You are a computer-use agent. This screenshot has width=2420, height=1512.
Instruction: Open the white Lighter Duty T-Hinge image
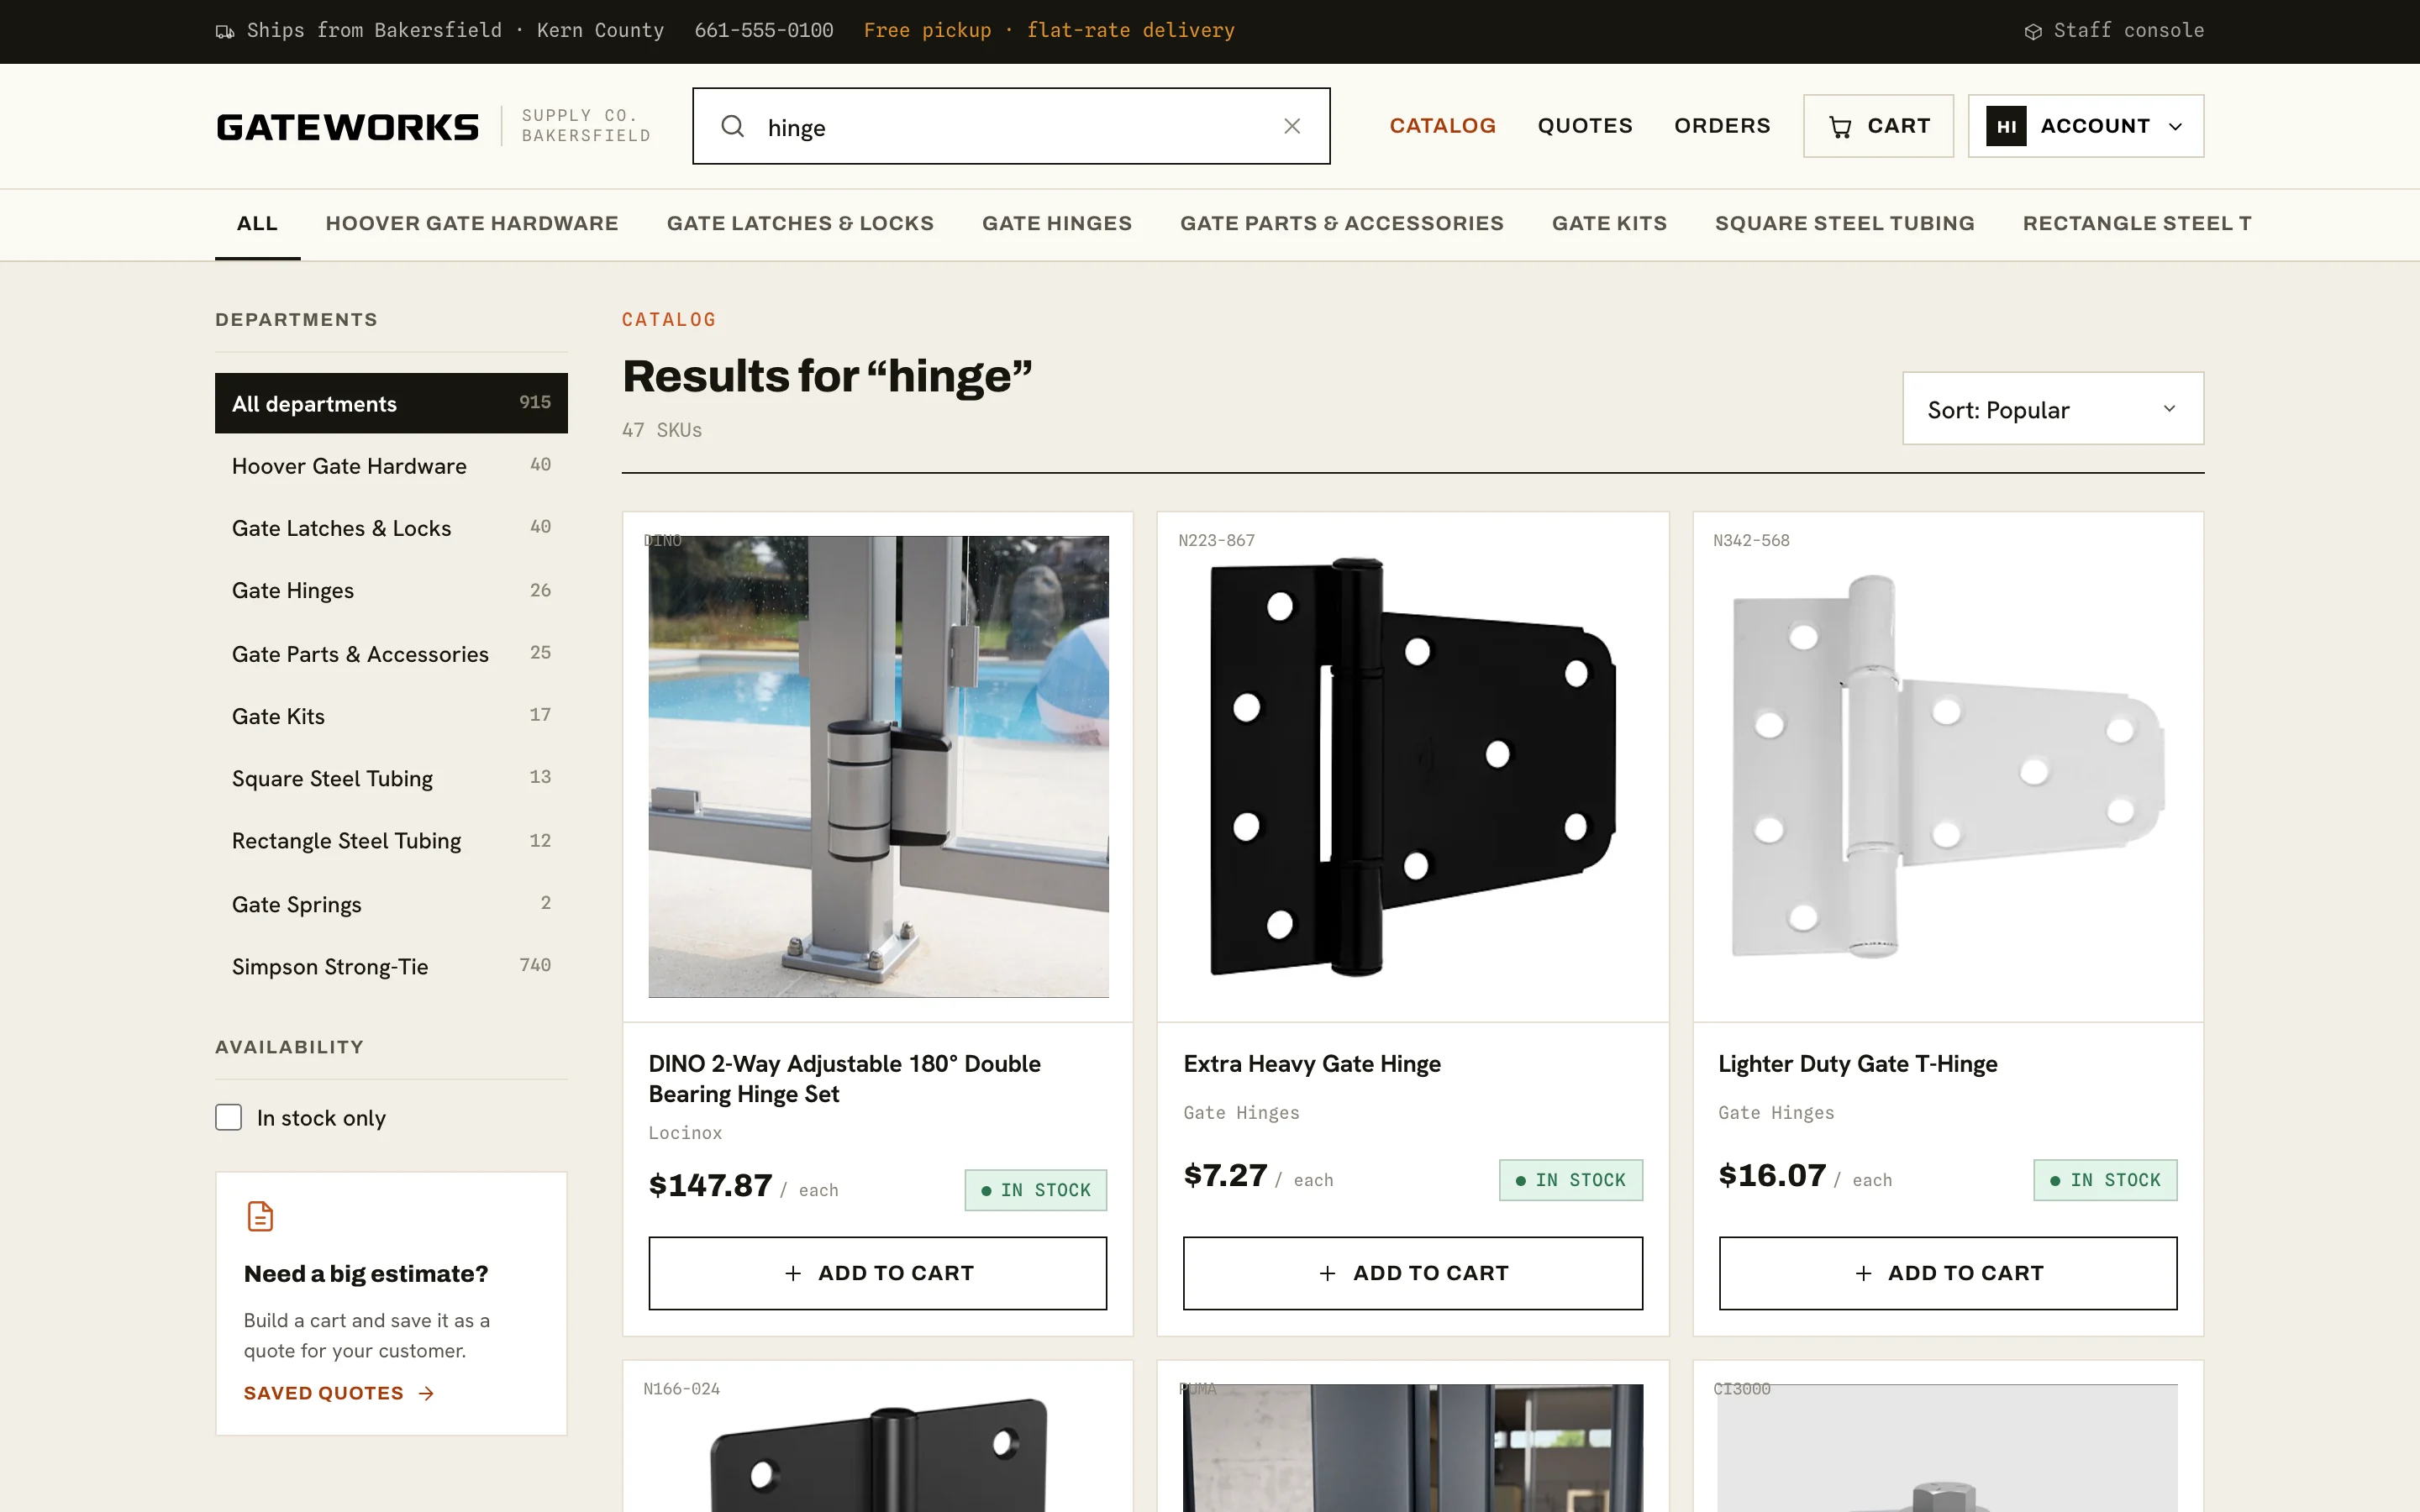pos(1947,767)
